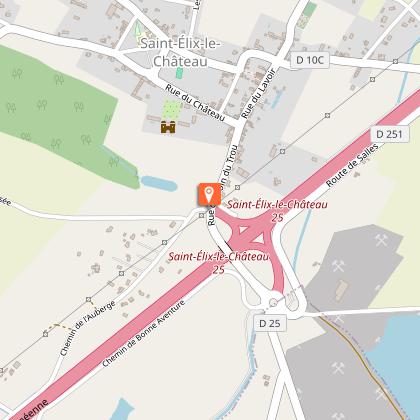
Task: Click the small roundabout circle near D 25
Action: [x=273, y=302]
